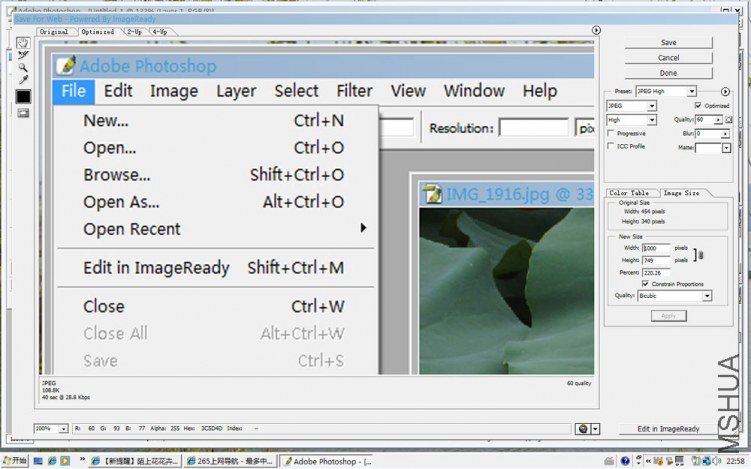Uncheck Constrain Proportions
Image resolution: width=751 pixels, height=469 pixels.
(645, 283)
